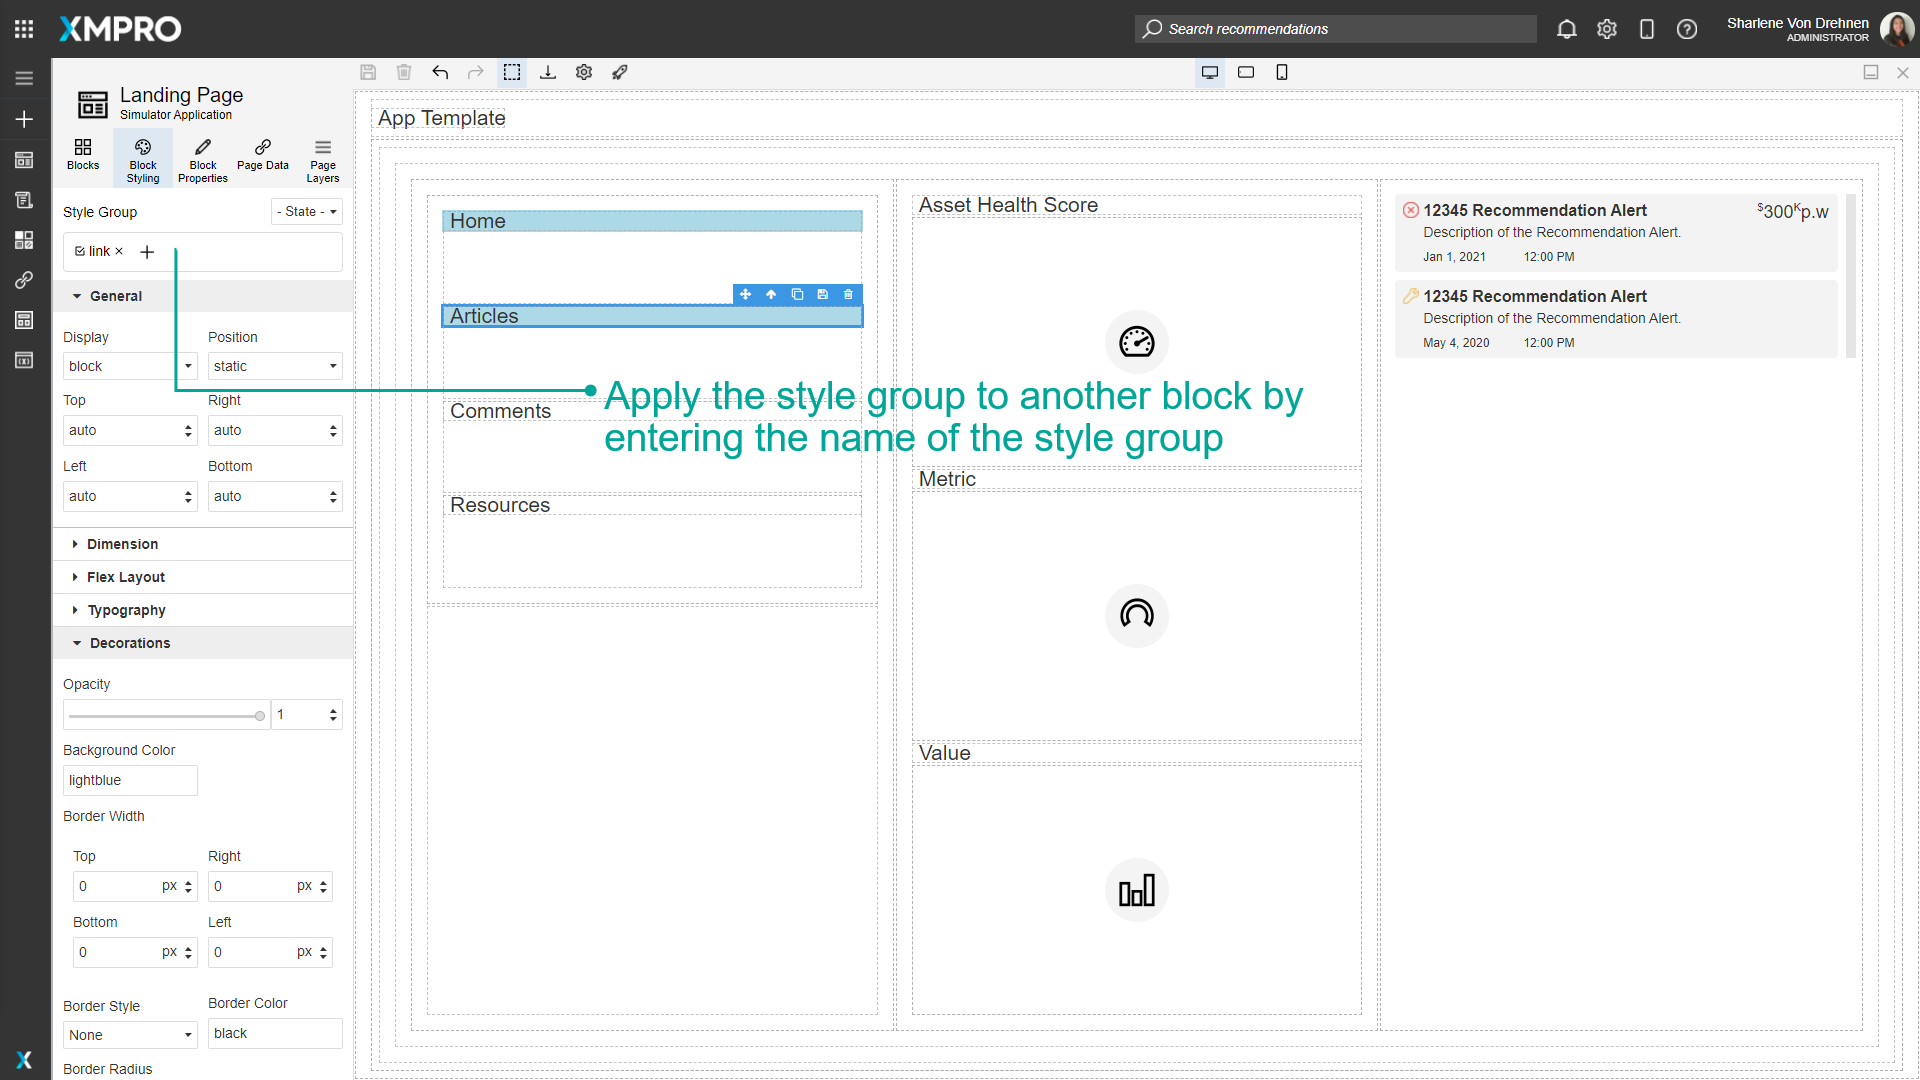Open the Blocks tab
The image size is (1920, 1080).
82,158
